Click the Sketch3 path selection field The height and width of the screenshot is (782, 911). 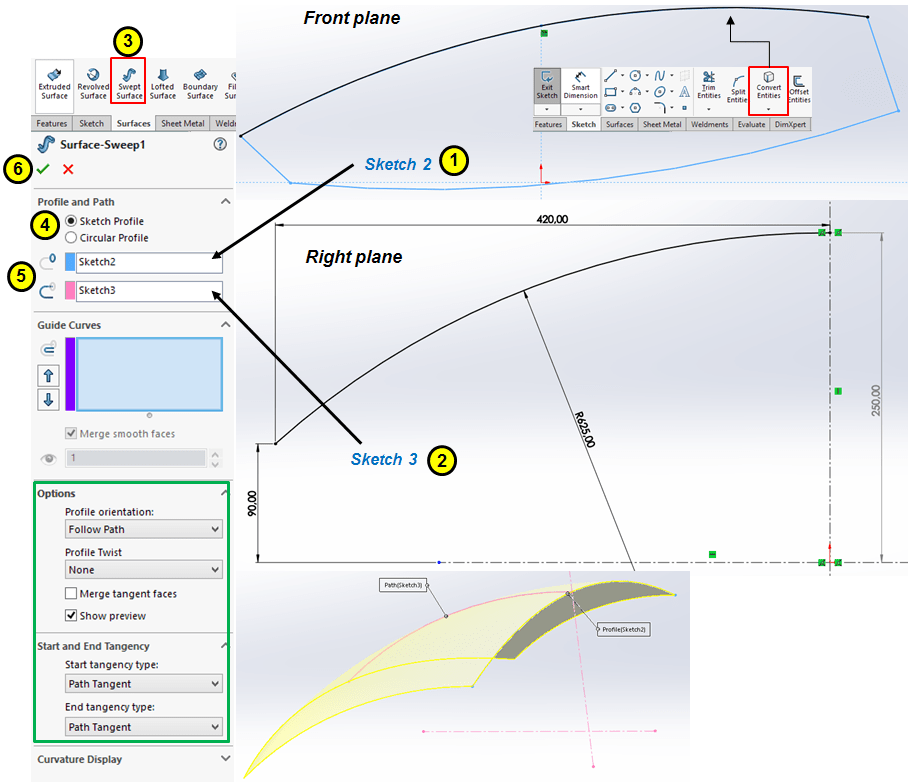(x=148, y=291)
